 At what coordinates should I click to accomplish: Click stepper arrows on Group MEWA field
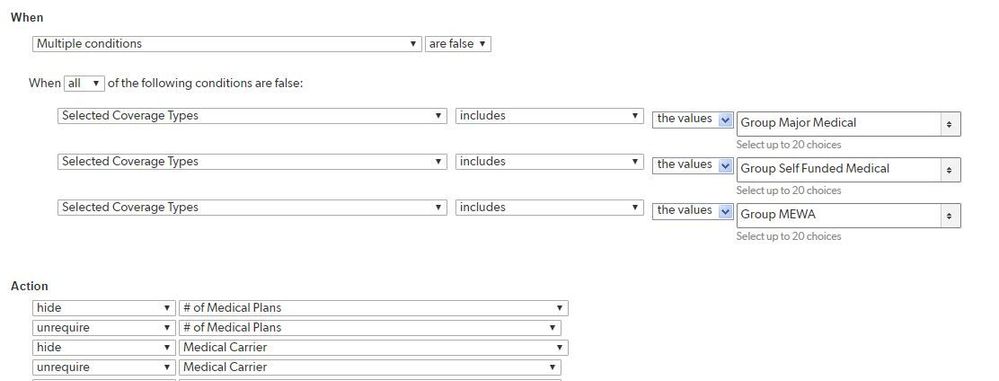(949, 216)
